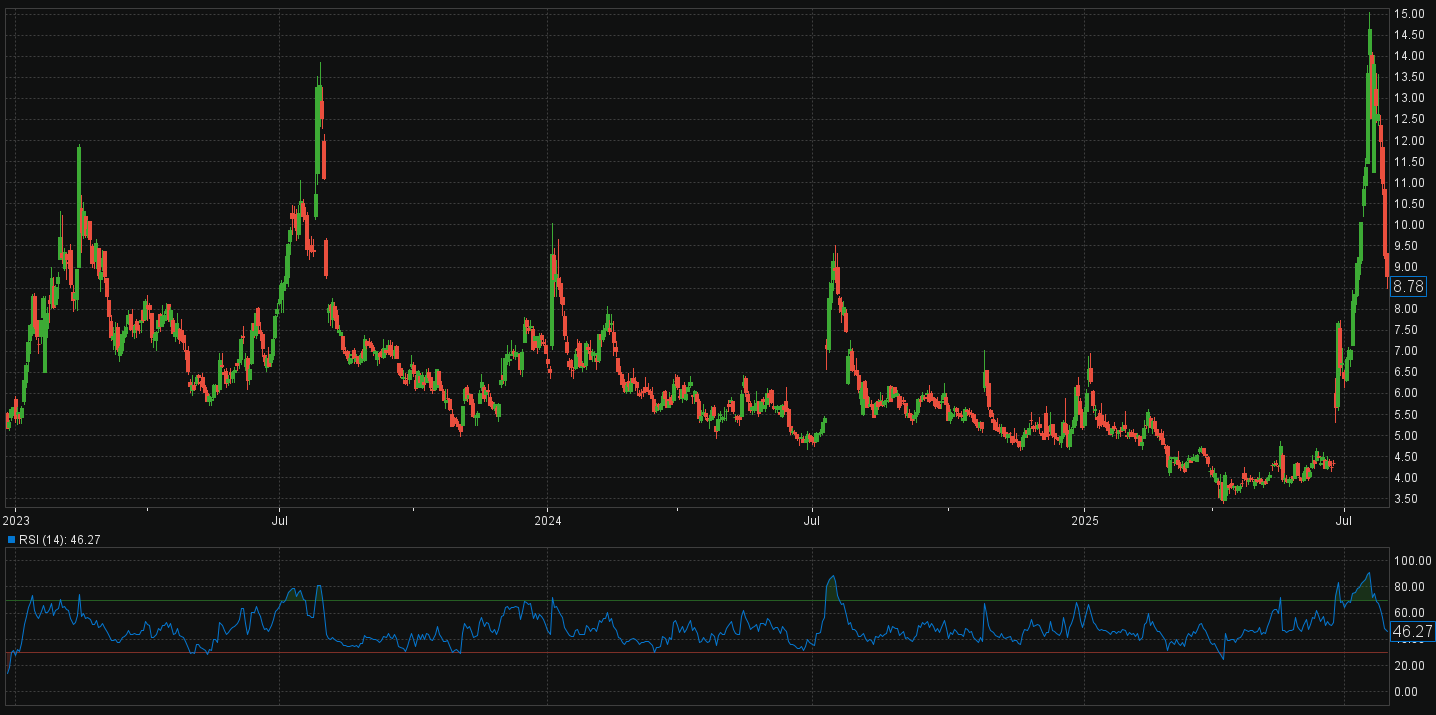Click the 0.00 RSI axis label

pos(1408,692)
